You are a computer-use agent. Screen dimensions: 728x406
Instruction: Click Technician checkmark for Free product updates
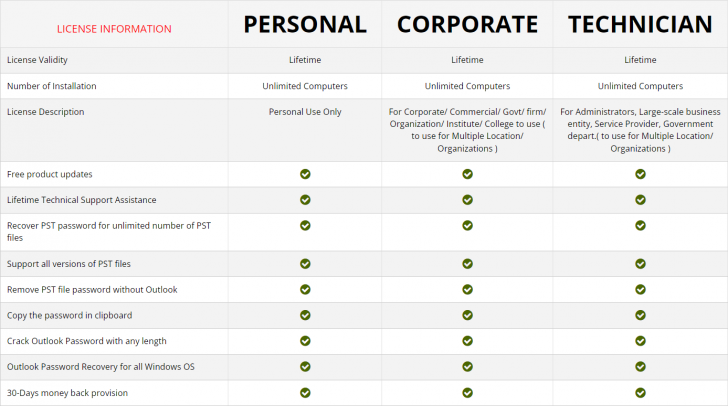640,174
